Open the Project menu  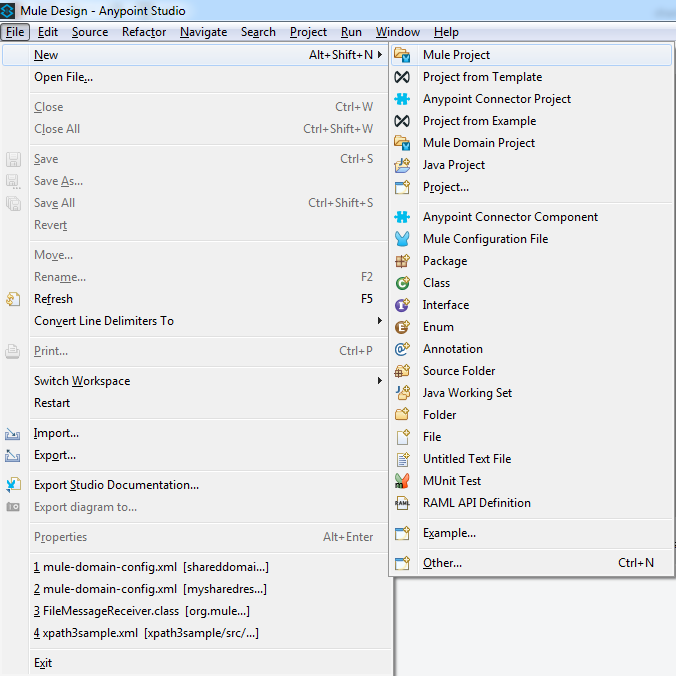pyautogui.click(x=308, y=32)
